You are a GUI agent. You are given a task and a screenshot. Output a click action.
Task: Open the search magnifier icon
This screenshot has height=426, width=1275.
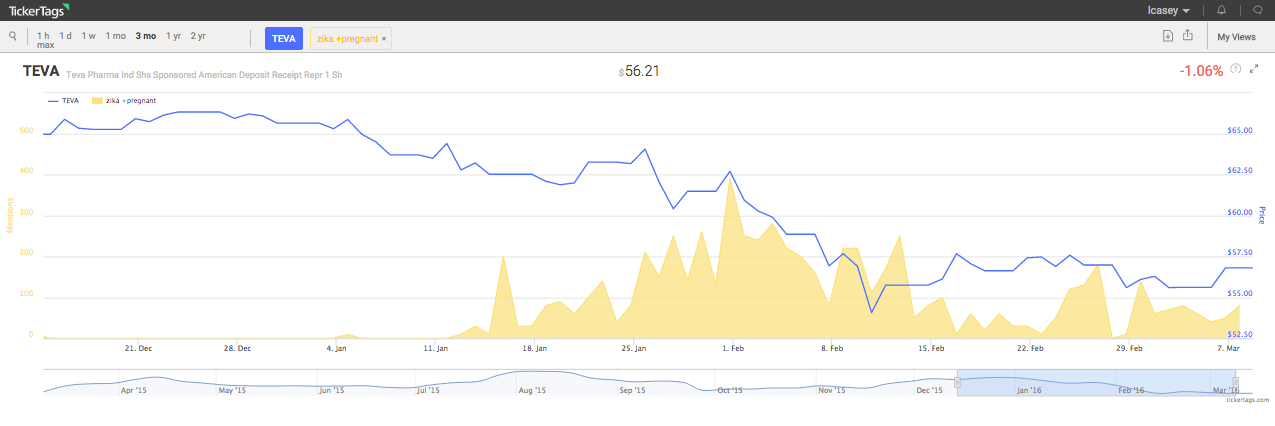[x=13, y=36]
